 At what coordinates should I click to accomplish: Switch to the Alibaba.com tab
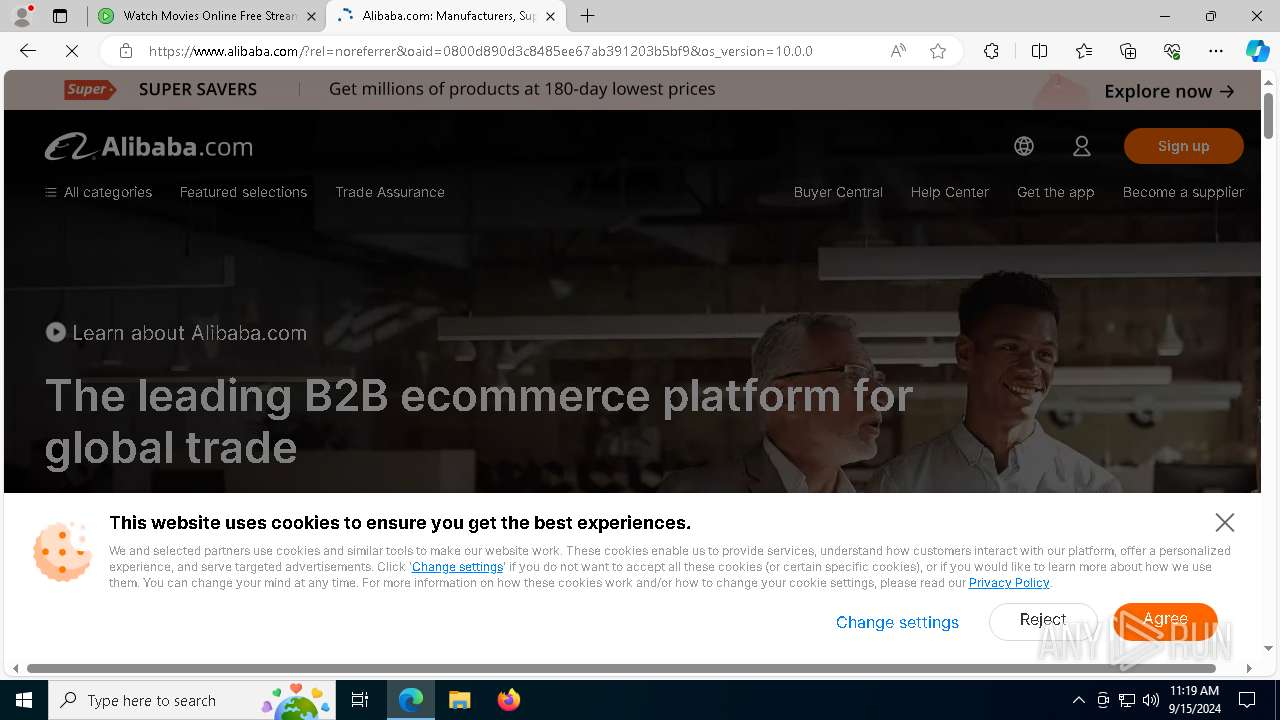(x=446, y=16)
